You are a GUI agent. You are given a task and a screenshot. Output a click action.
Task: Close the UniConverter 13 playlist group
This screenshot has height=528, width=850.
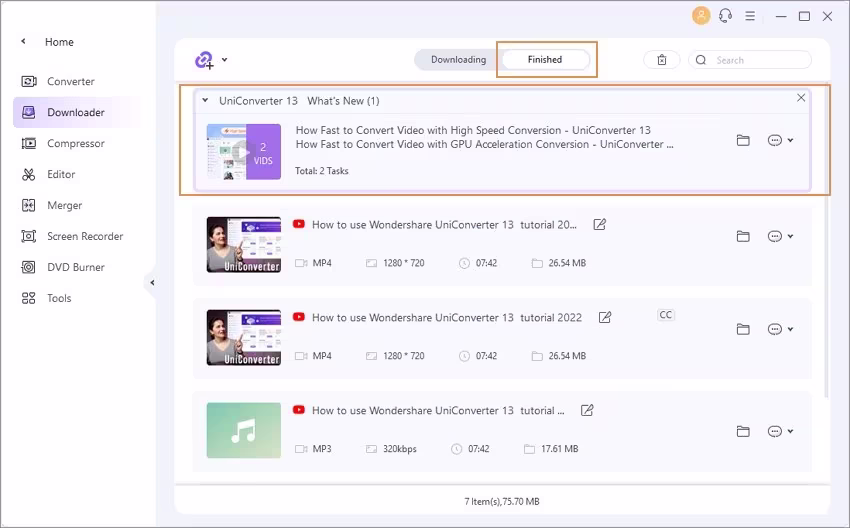tap(801, 98)
